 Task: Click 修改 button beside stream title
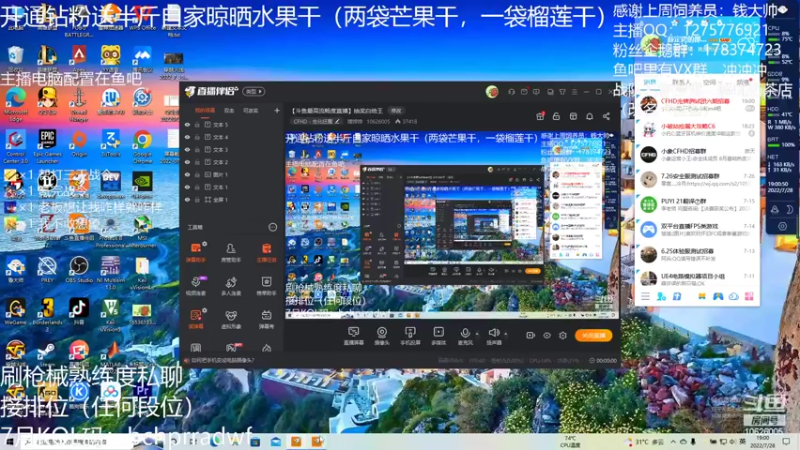point(396,111)
